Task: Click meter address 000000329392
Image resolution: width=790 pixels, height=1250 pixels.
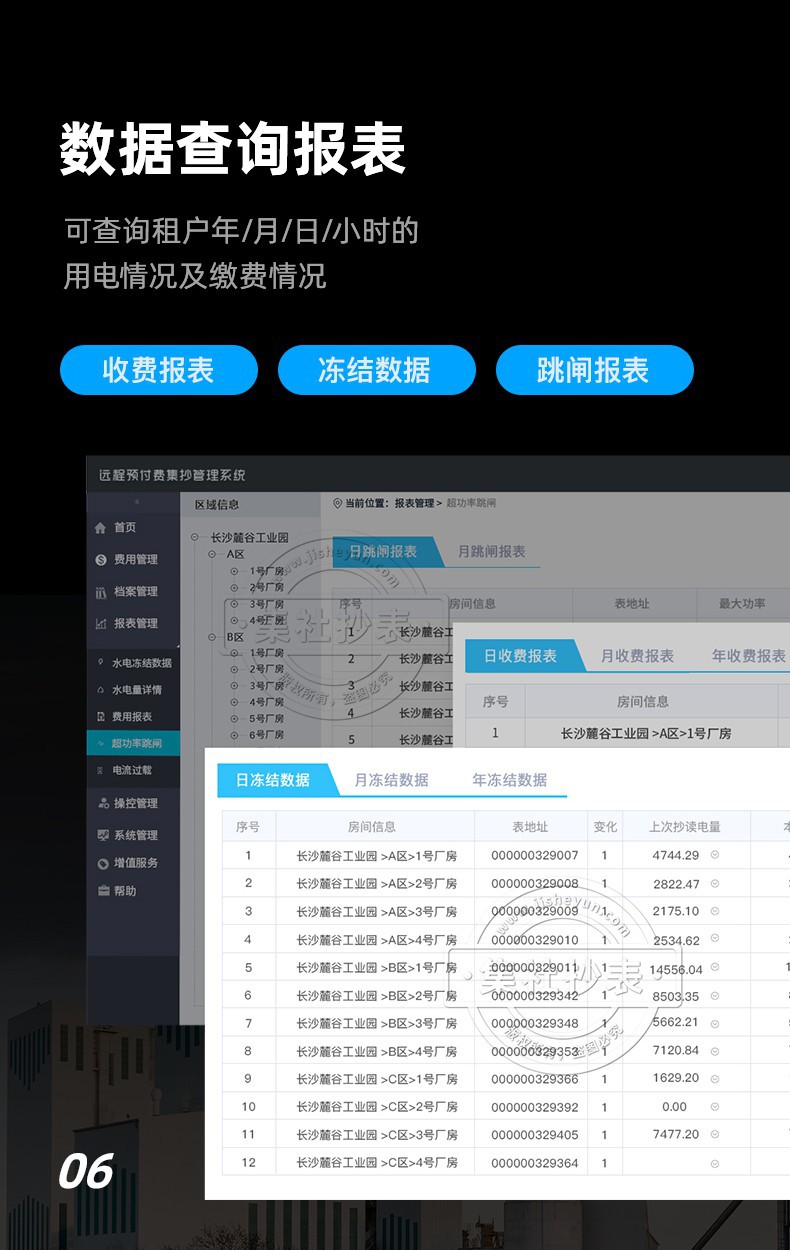Action: pyautogui.click(x=534, y=1107)
